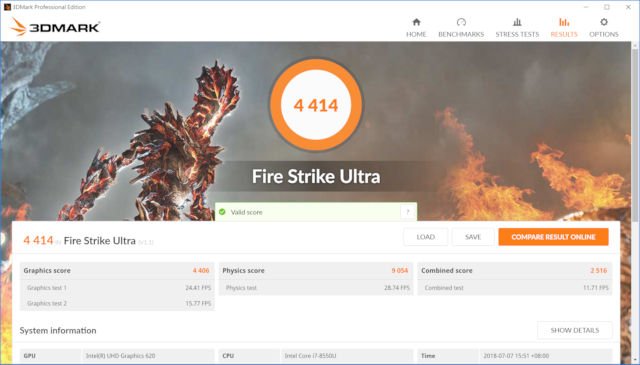640x365 pixels.
Task: Open the Options gear icon
Action: click(604, 22)
